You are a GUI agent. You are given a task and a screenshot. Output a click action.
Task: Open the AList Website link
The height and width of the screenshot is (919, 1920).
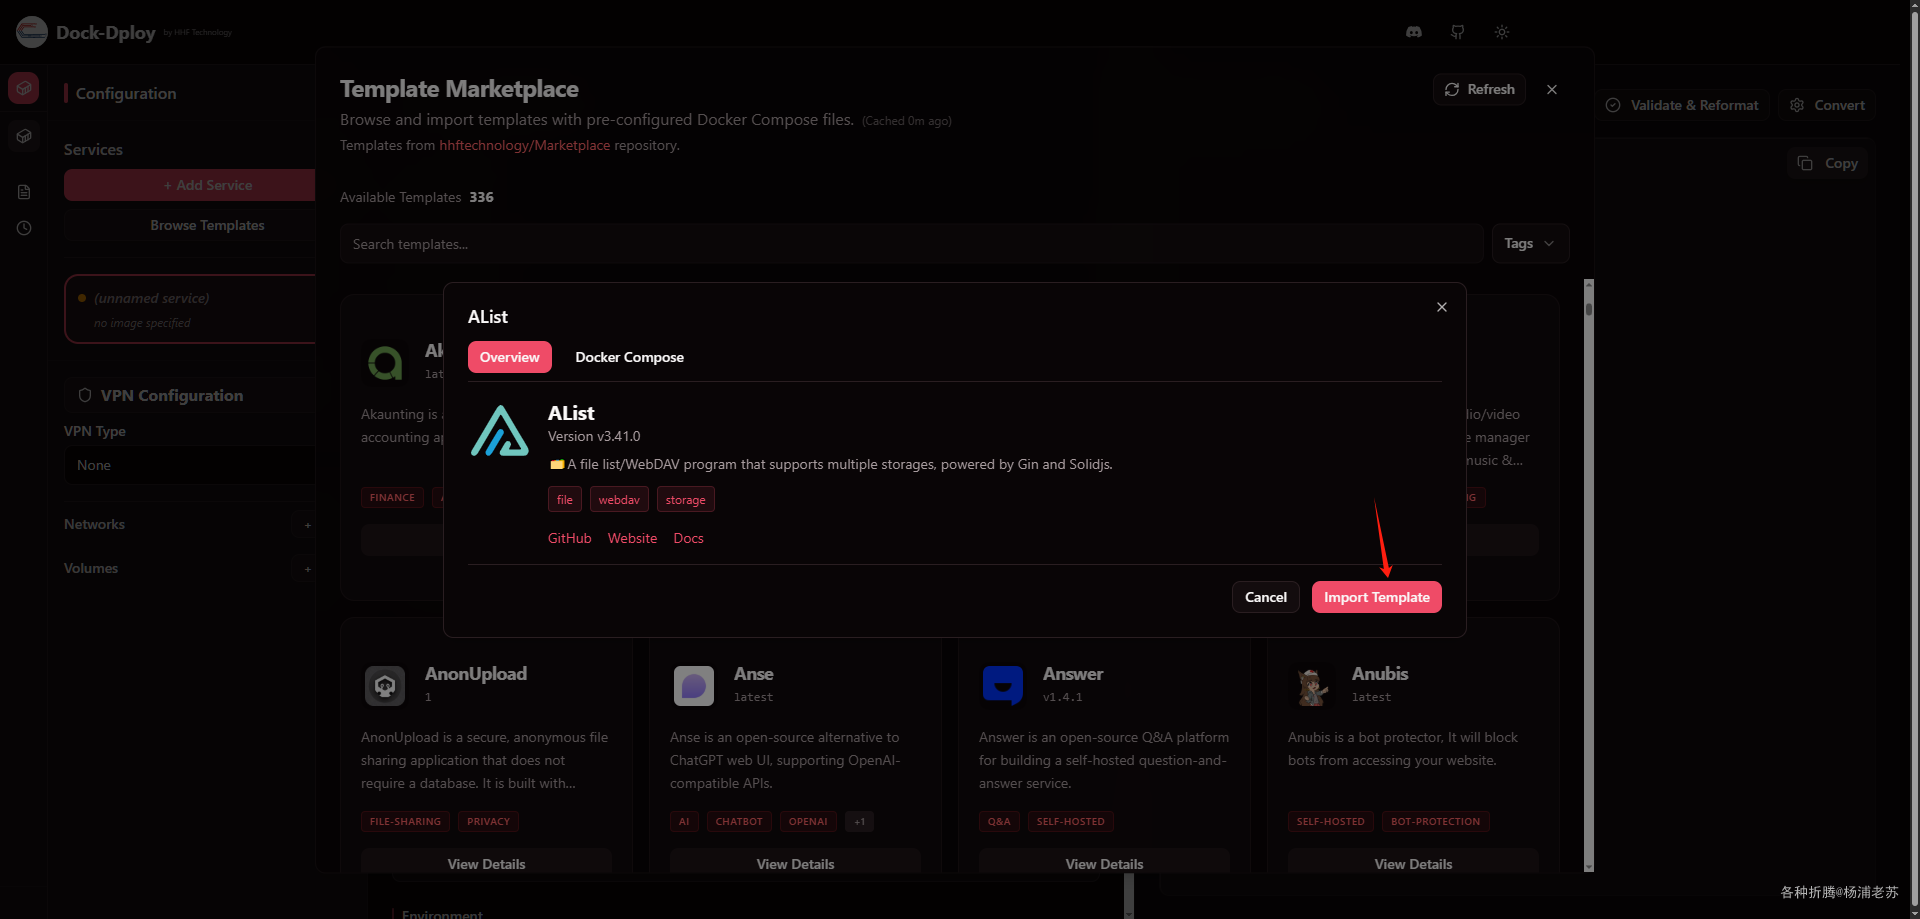pyautogui.click(x=633, y=538)
